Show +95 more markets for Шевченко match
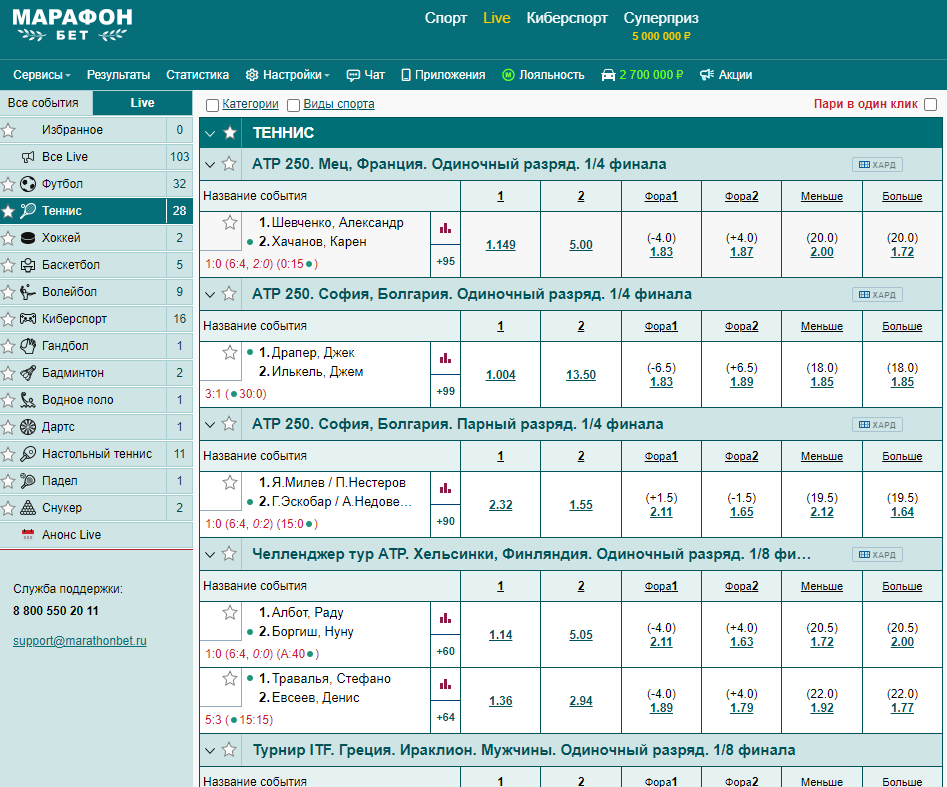 (446, 262)
